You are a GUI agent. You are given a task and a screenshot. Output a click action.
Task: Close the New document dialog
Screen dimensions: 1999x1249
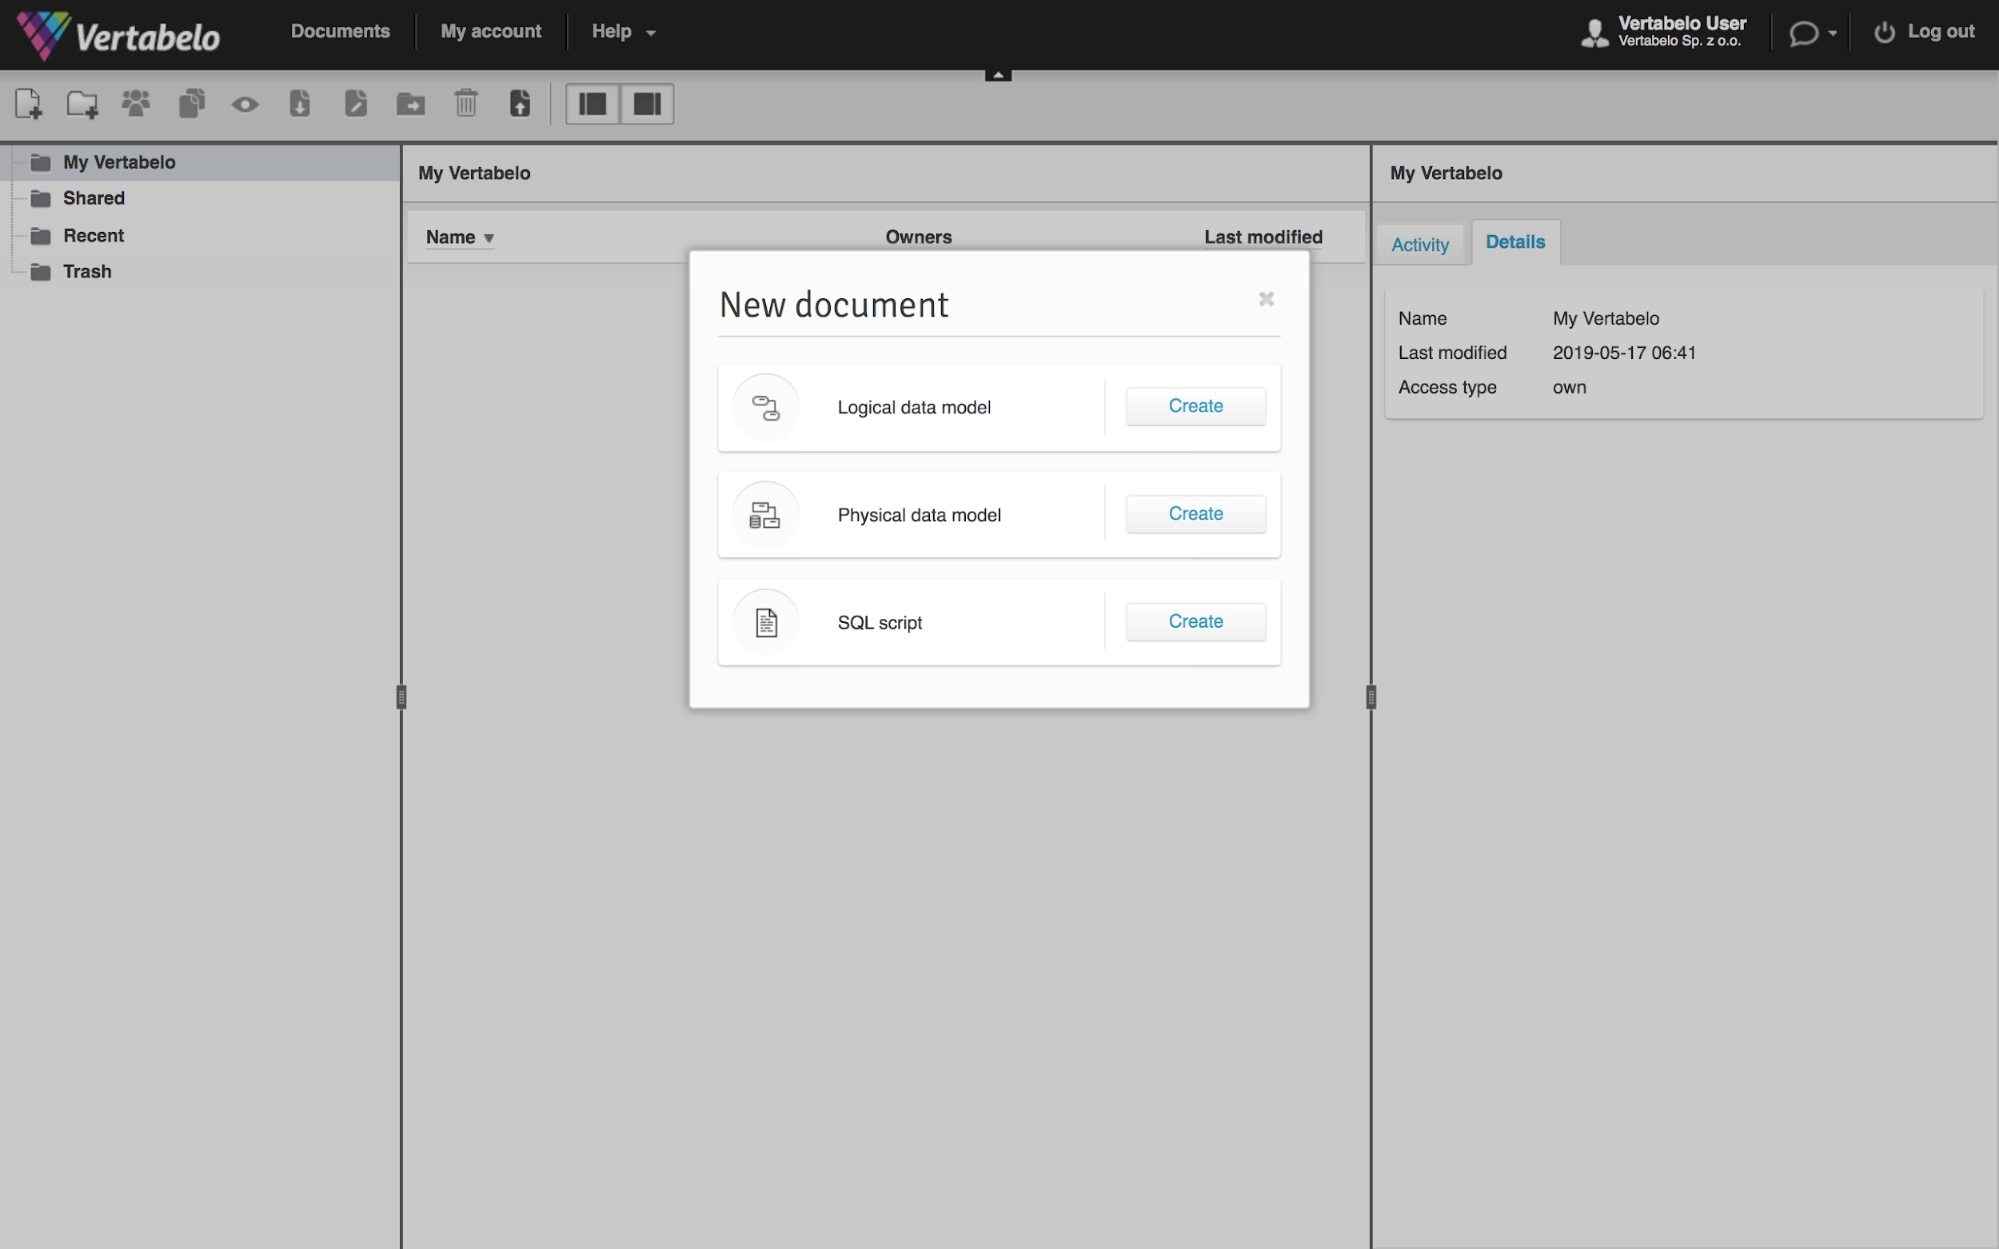tap(1266, 299)
